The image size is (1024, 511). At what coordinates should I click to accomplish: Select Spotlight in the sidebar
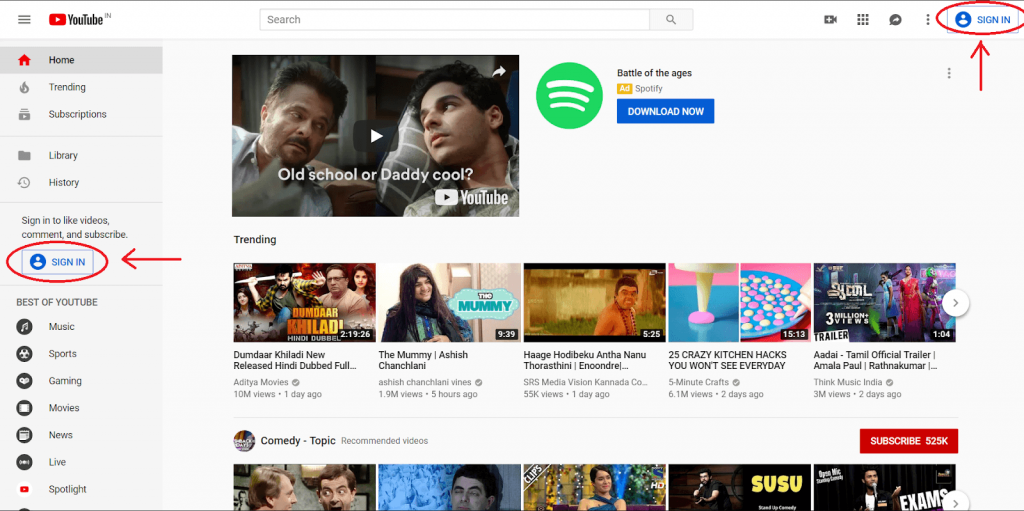pos(81,489)
